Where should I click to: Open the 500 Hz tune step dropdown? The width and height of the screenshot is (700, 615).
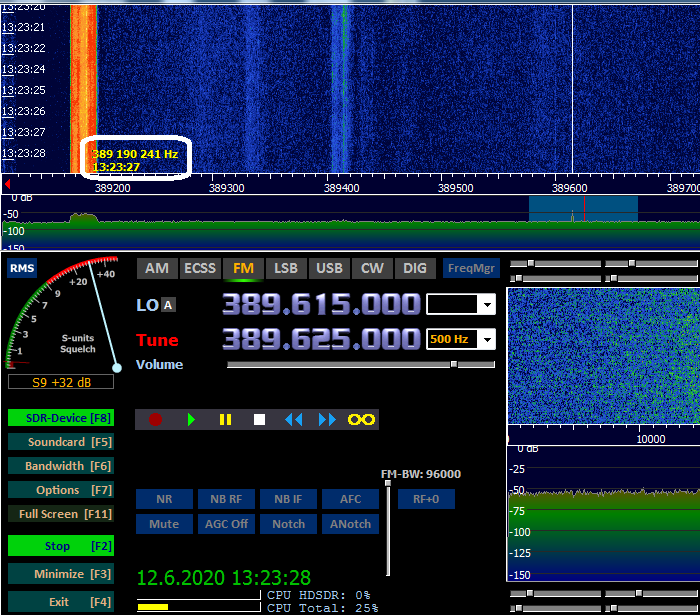(487, 340)
